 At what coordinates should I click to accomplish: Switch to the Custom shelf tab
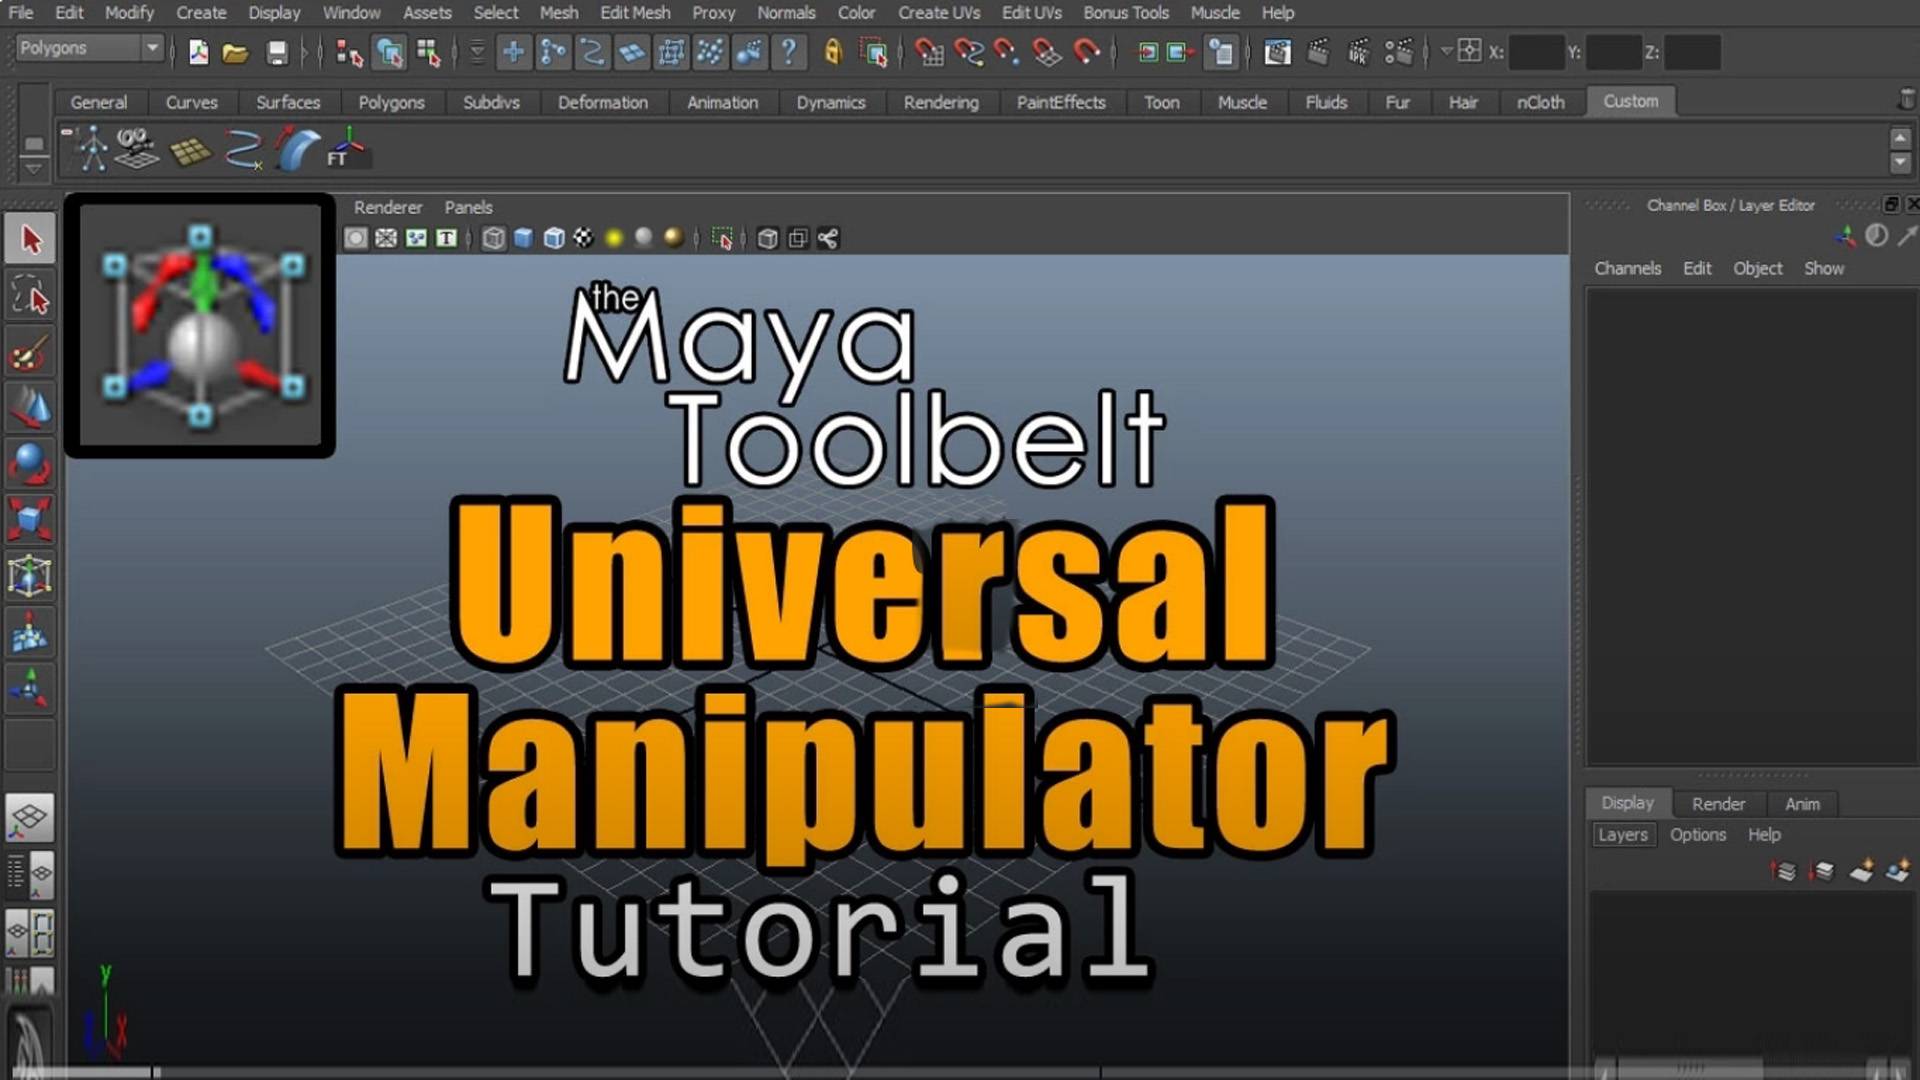(1630, 101)
